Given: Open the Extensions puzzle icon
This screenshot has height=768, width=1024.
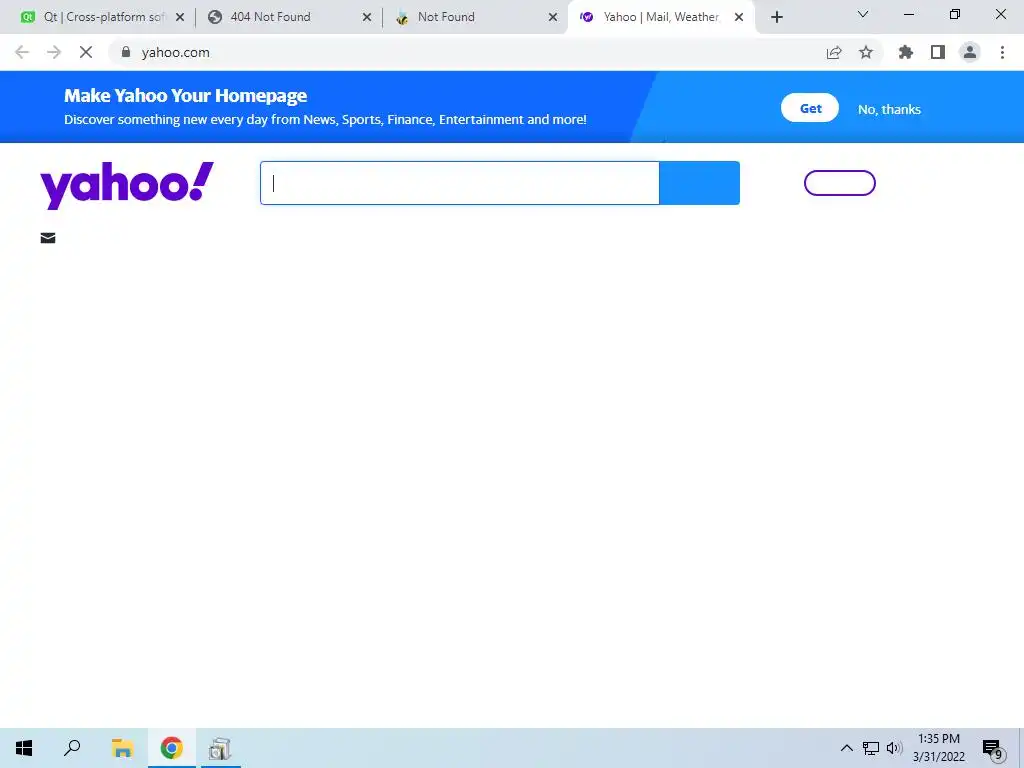Looking at the screenshot, I should (906, 52).
